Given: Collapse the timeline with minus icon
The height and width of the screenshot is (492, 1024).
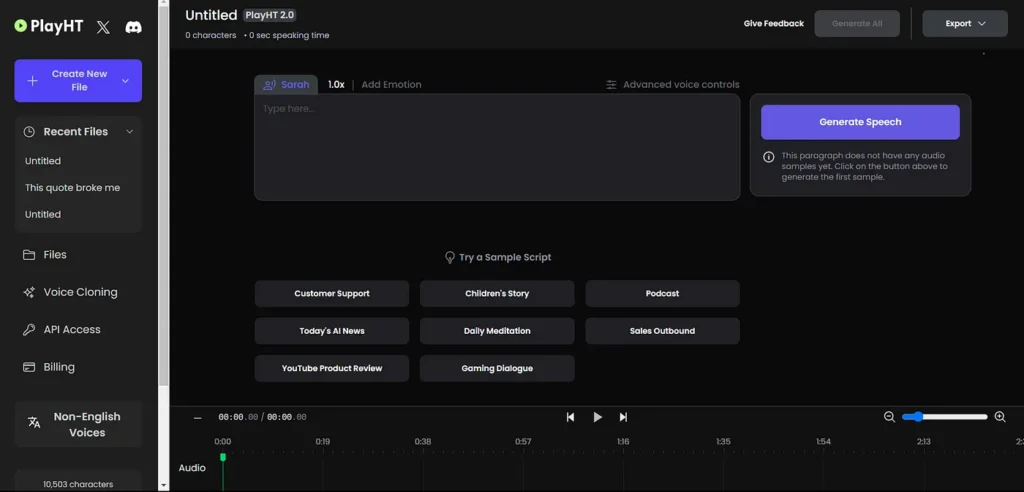Looking at the screenshot, I should click(197, 418).
